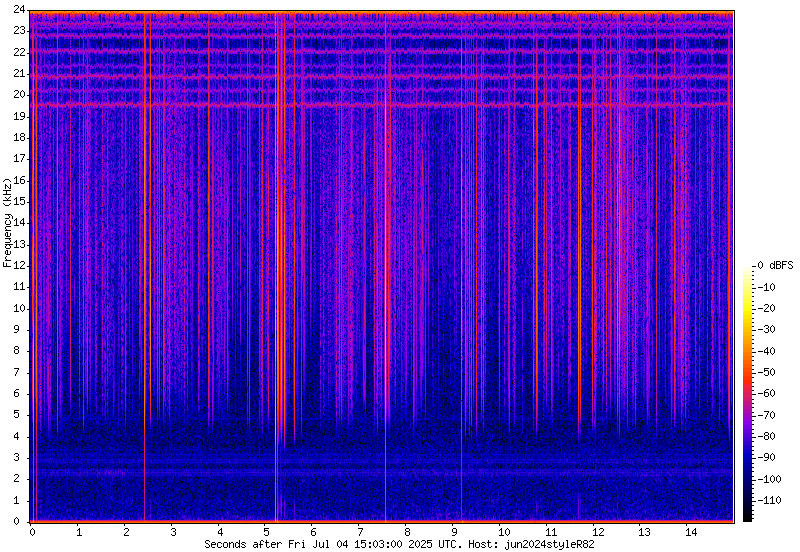Click the 'Frequency (kHz)' vertical axis label
800x552 pixels.
[x=7, y=223]
